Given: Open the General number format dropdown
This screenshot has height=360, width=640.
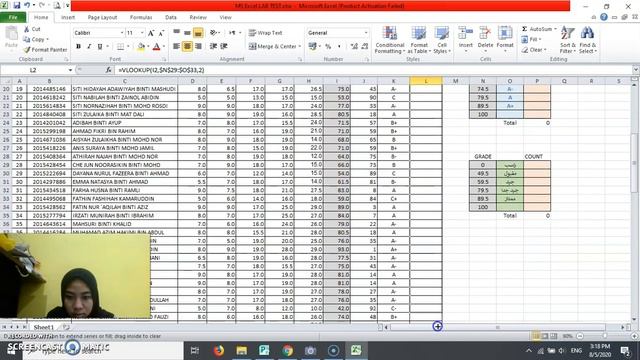Looking at the screenshot, I should 366,33.
